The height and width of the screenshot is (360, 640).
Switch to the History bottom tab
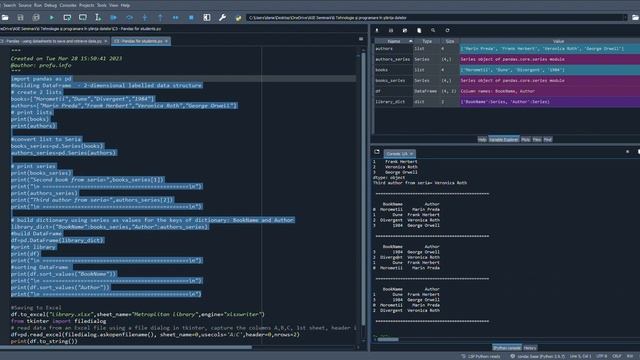(x=530, y=348)
